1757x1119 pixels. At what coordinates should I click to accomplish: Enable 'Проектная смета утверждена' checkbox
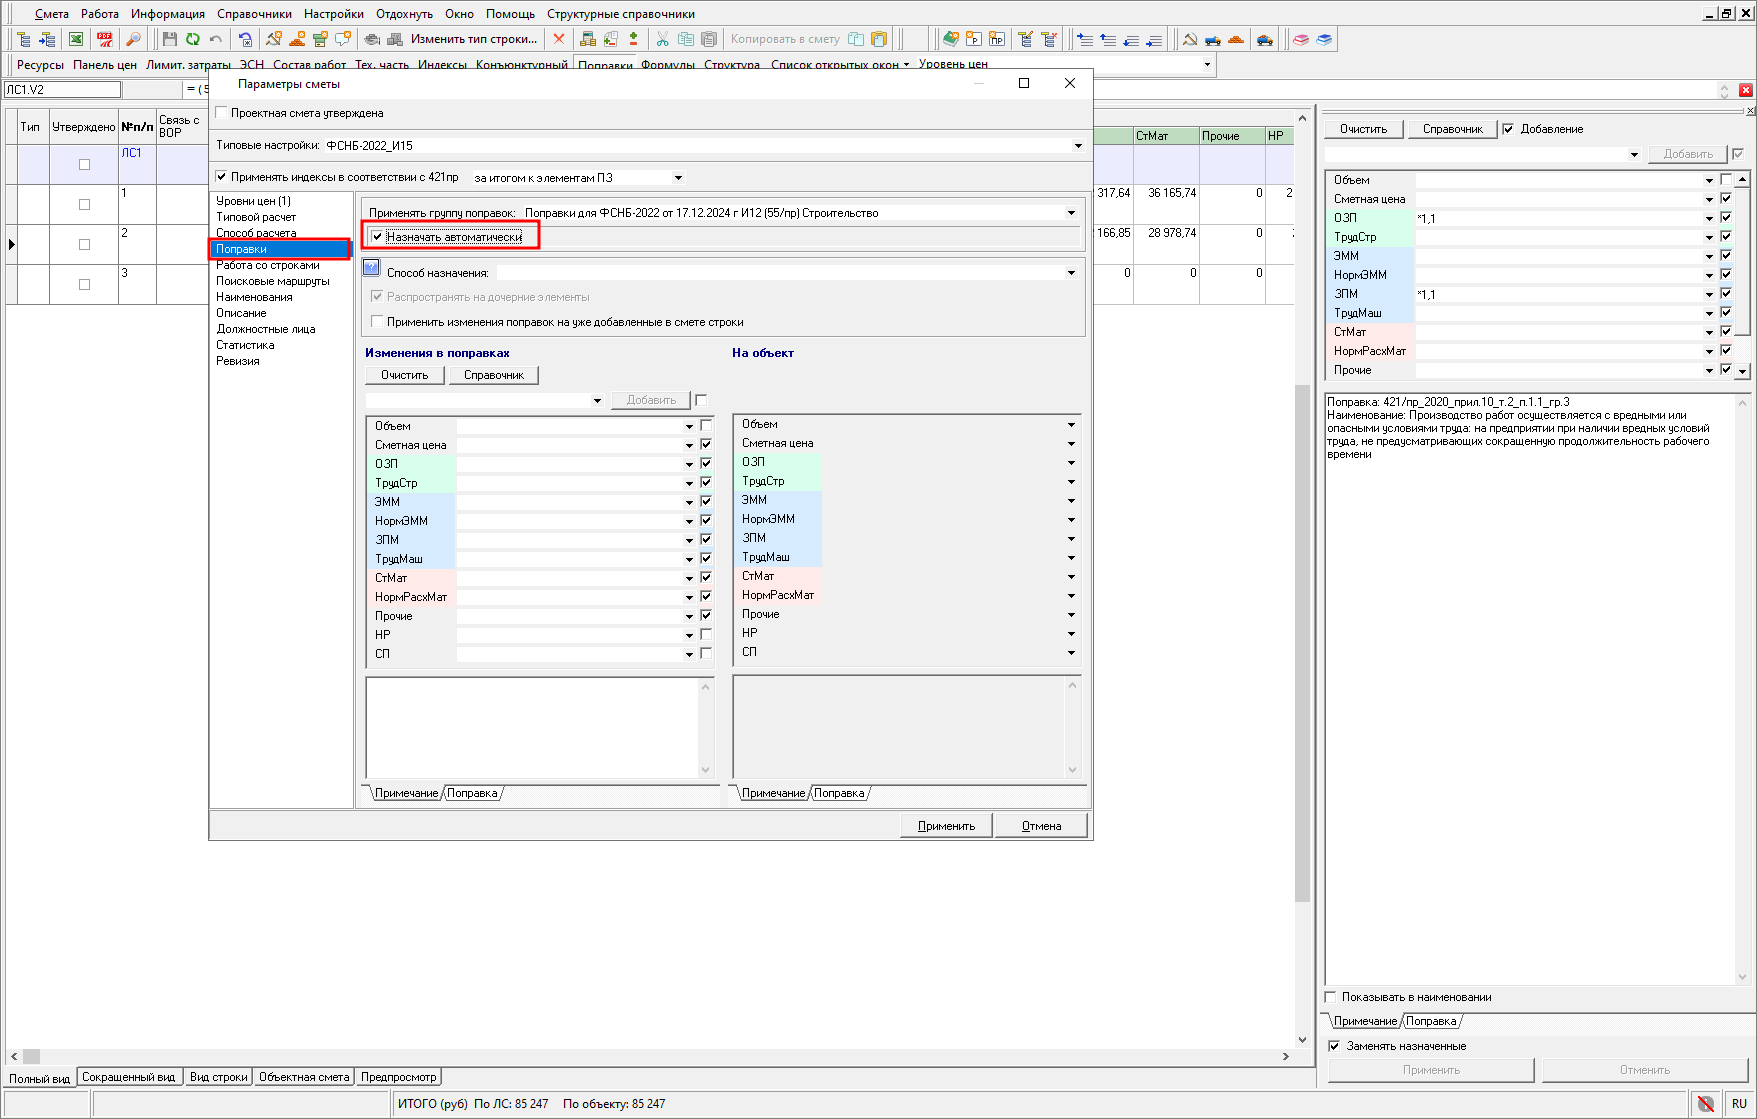pyautogui.click(x=222, y=113)
